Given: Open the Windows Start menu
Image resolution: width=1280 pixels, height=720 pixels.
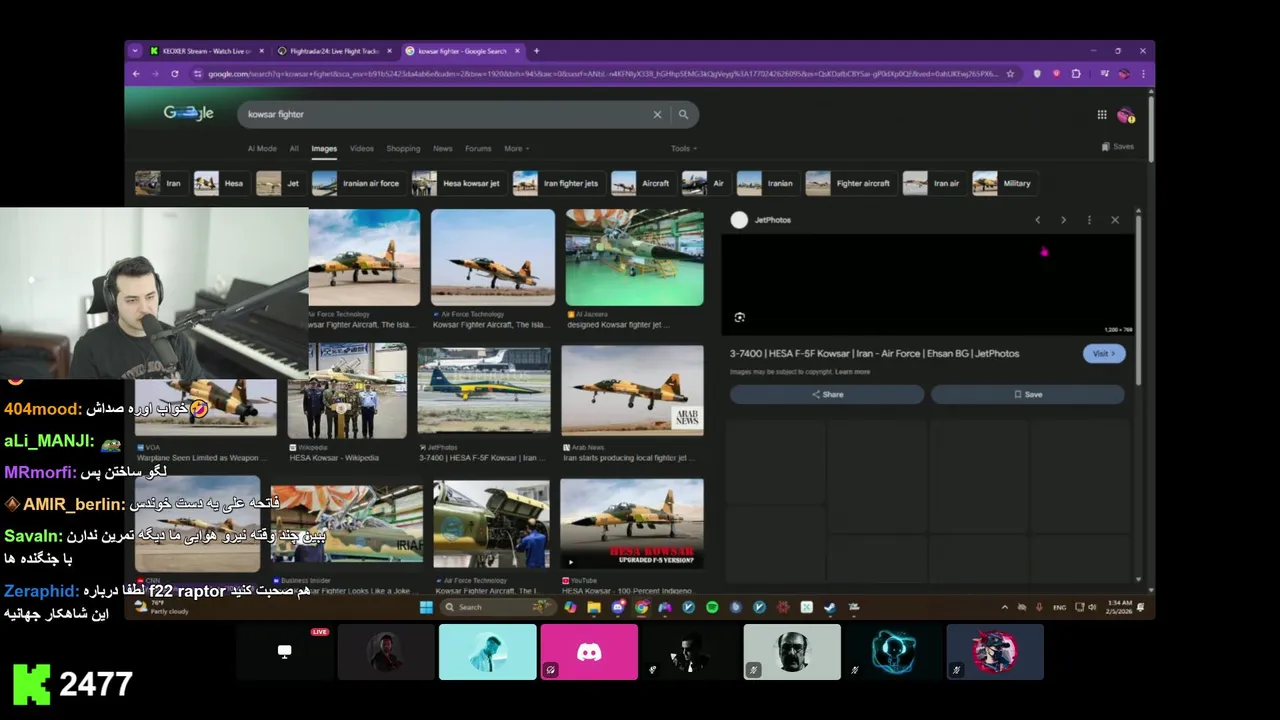Looking at the screenshot, I should click(x=426, y=607).
